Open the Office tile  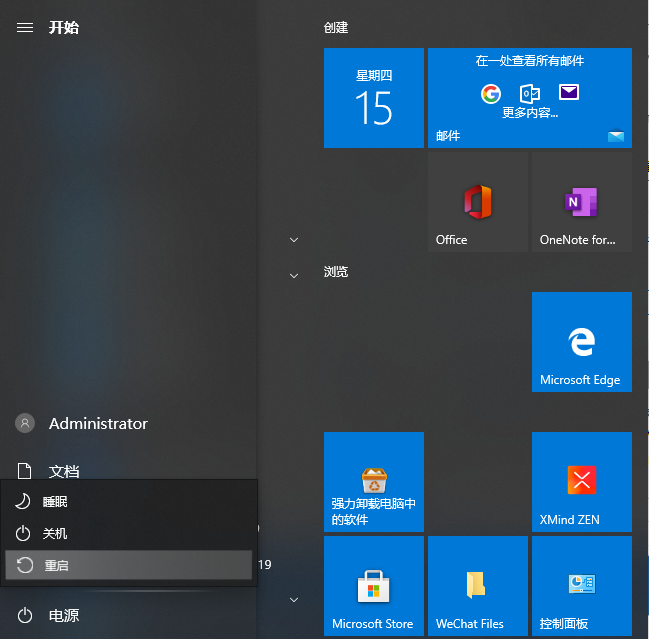477,202
